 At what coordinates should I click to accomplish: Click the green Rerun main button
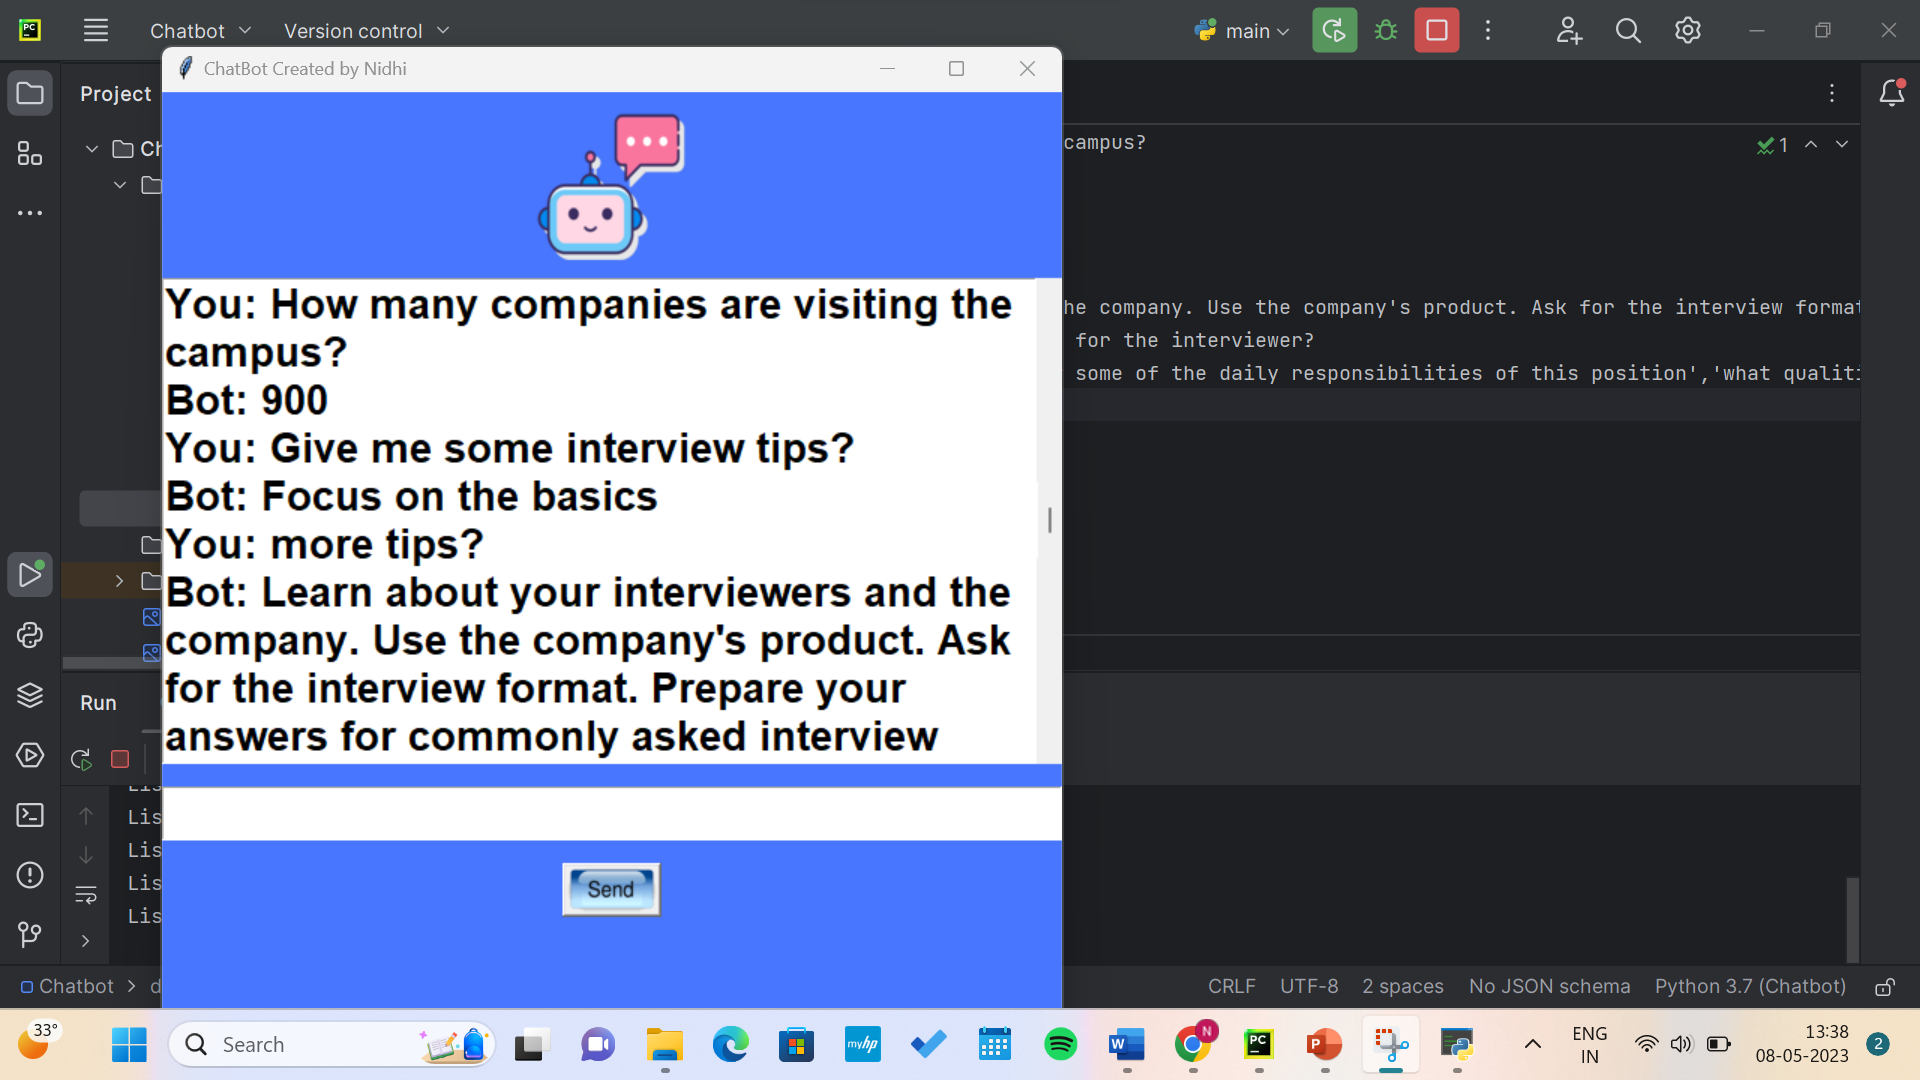(1335, 30)
